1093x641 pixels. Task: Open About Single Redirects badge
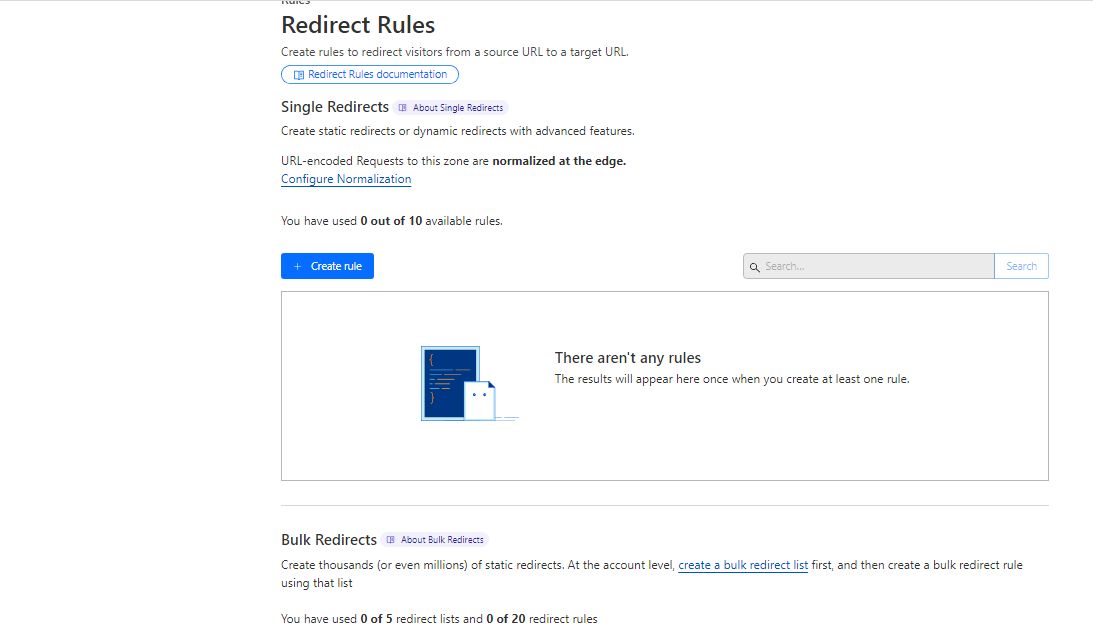click(x=450, y=108)
